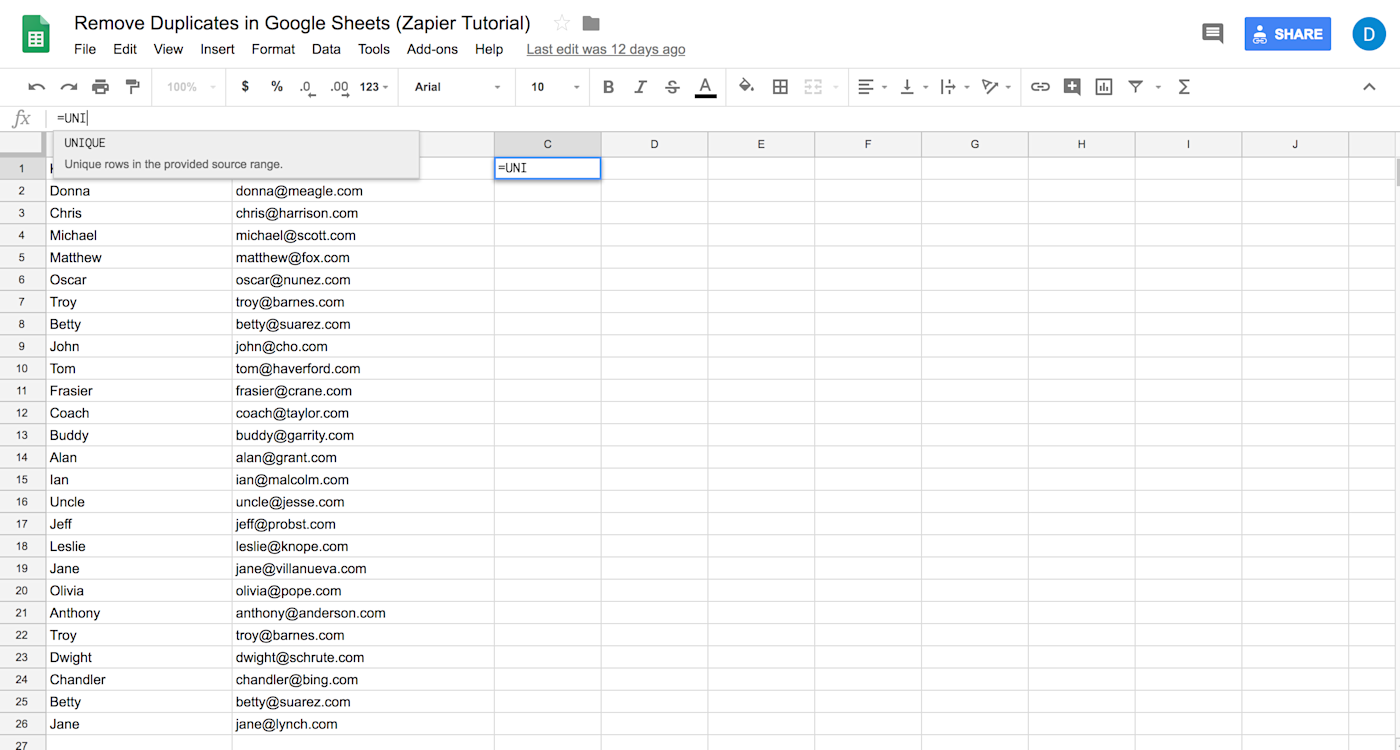Select the column J header
The image size is (1400, 750).
1295,144
